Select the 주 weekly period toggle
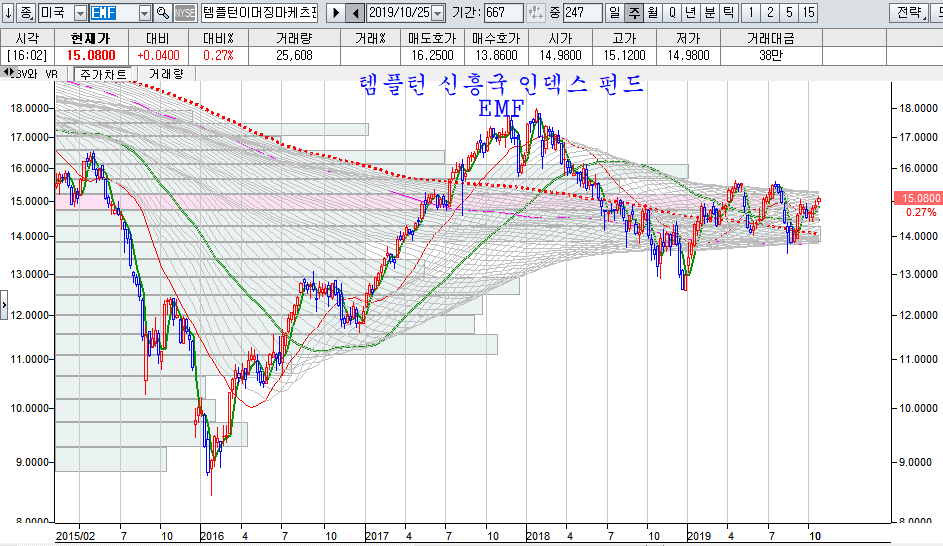 634,13
